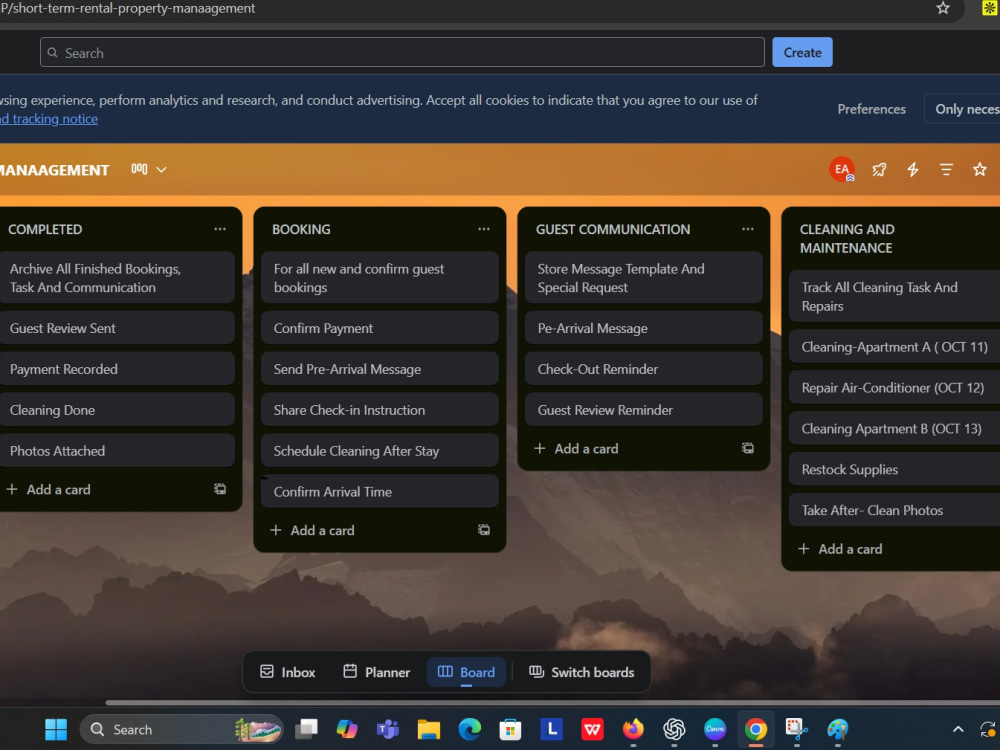Image resolution: width=1000 pixels, height=750 pixels.
Task: Open card Pe-Arrival Message
Action: coord(643,328)
